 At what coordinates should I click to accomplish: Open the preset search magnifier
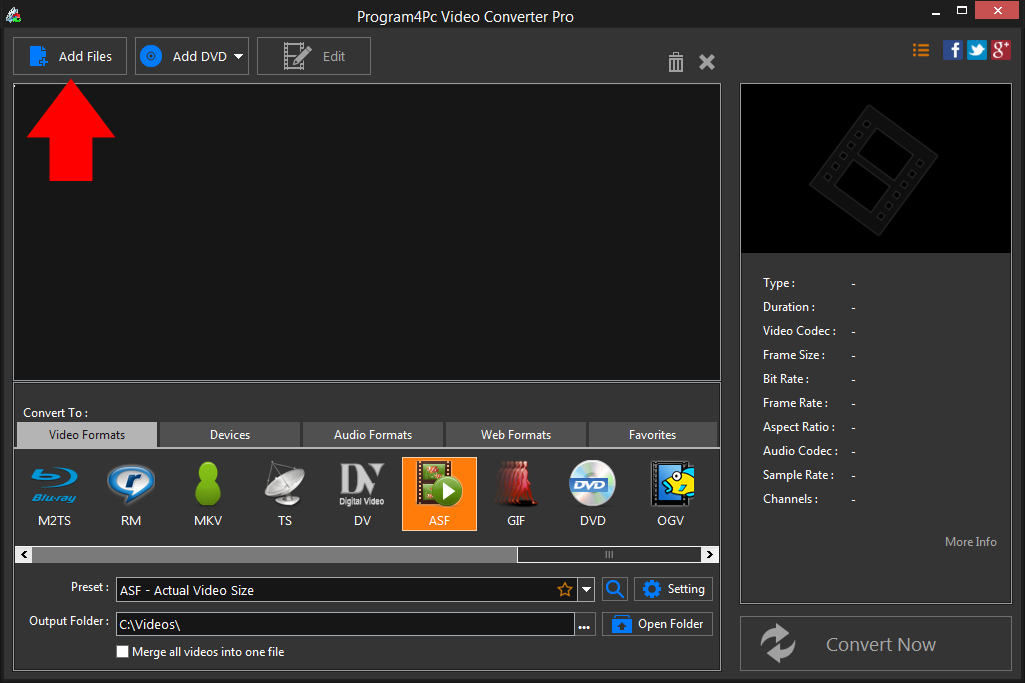(614, 589)
